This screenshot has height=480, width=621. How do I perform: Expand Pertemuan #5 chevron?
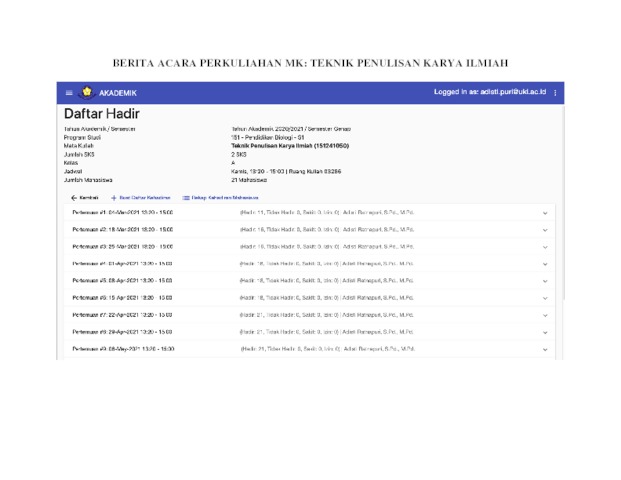545,282
